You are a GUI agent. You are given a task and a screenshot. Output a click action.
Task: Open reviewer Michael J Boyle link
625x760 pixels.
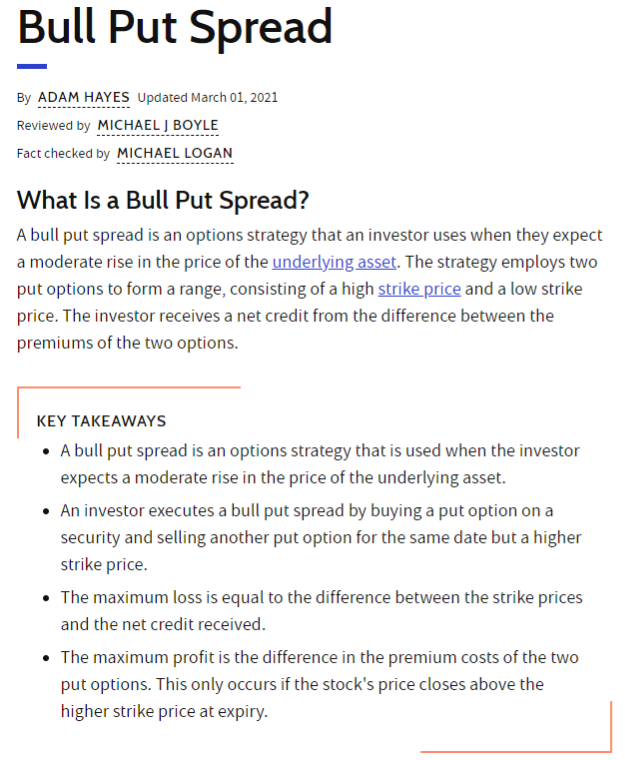[158, 126]
